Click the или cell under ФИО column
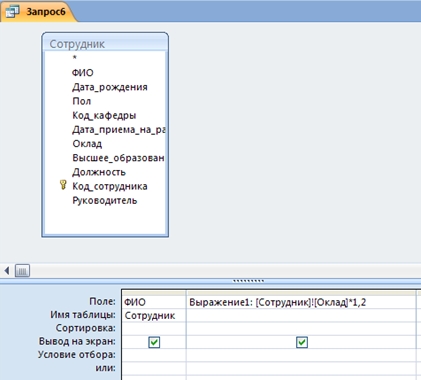 (x=154, y=368)
